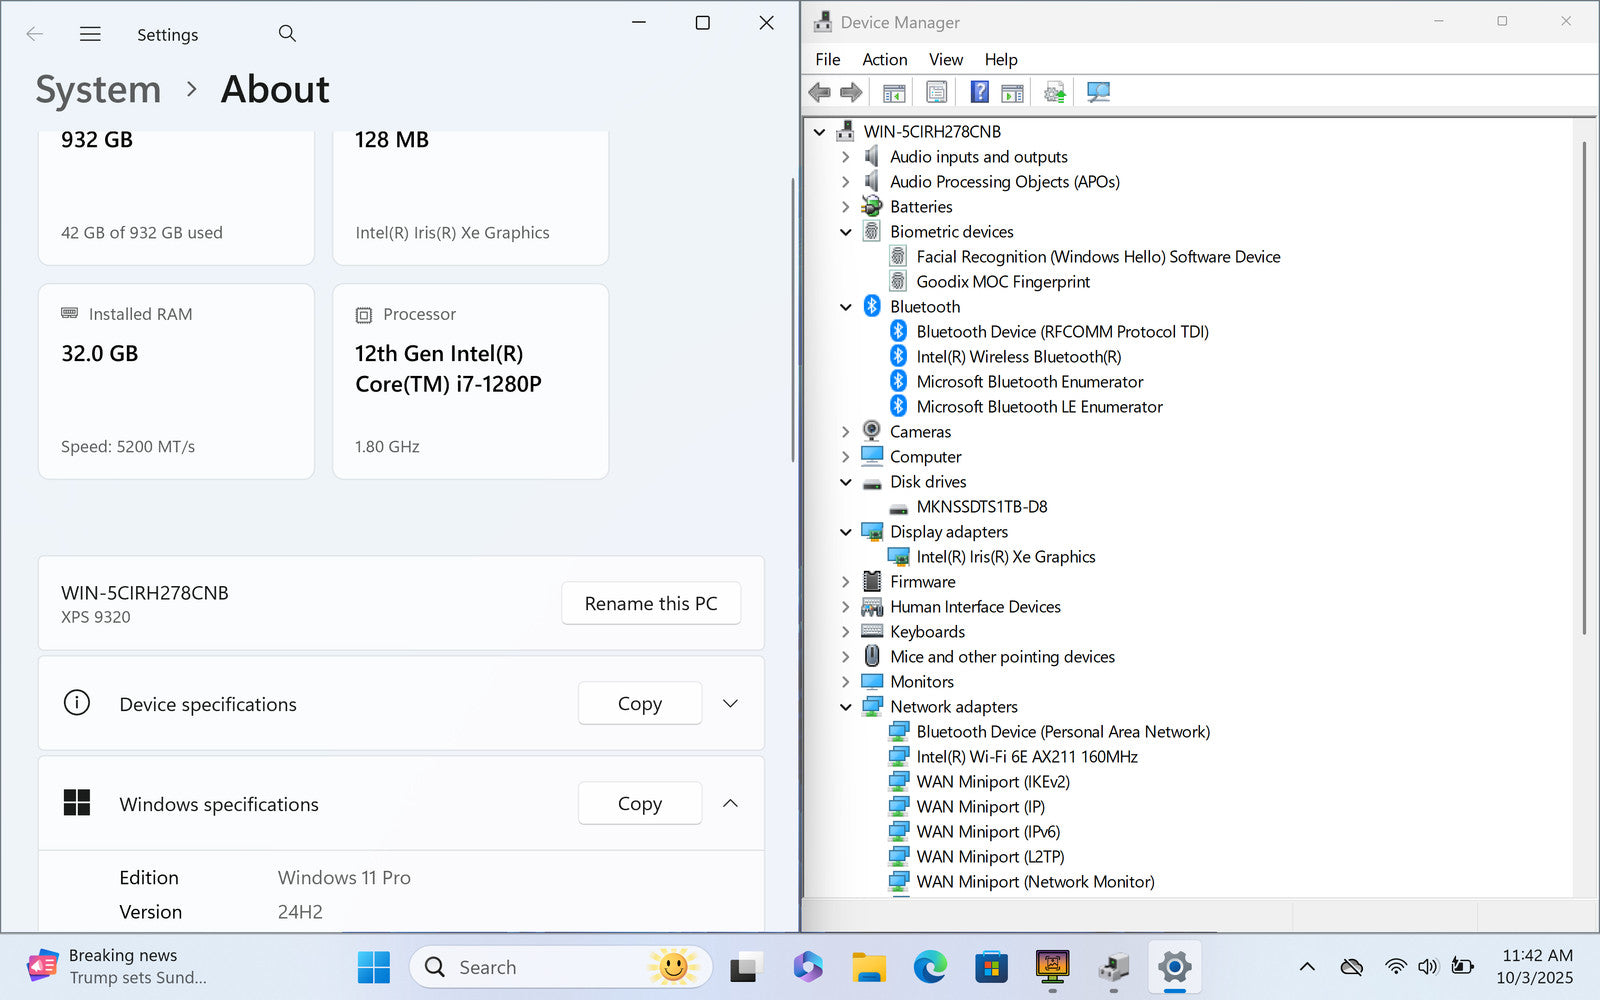The height and width of the screenshot is (1000, 1600).
Task: Collapse the Network adapters category
Action: click(846, 707)
